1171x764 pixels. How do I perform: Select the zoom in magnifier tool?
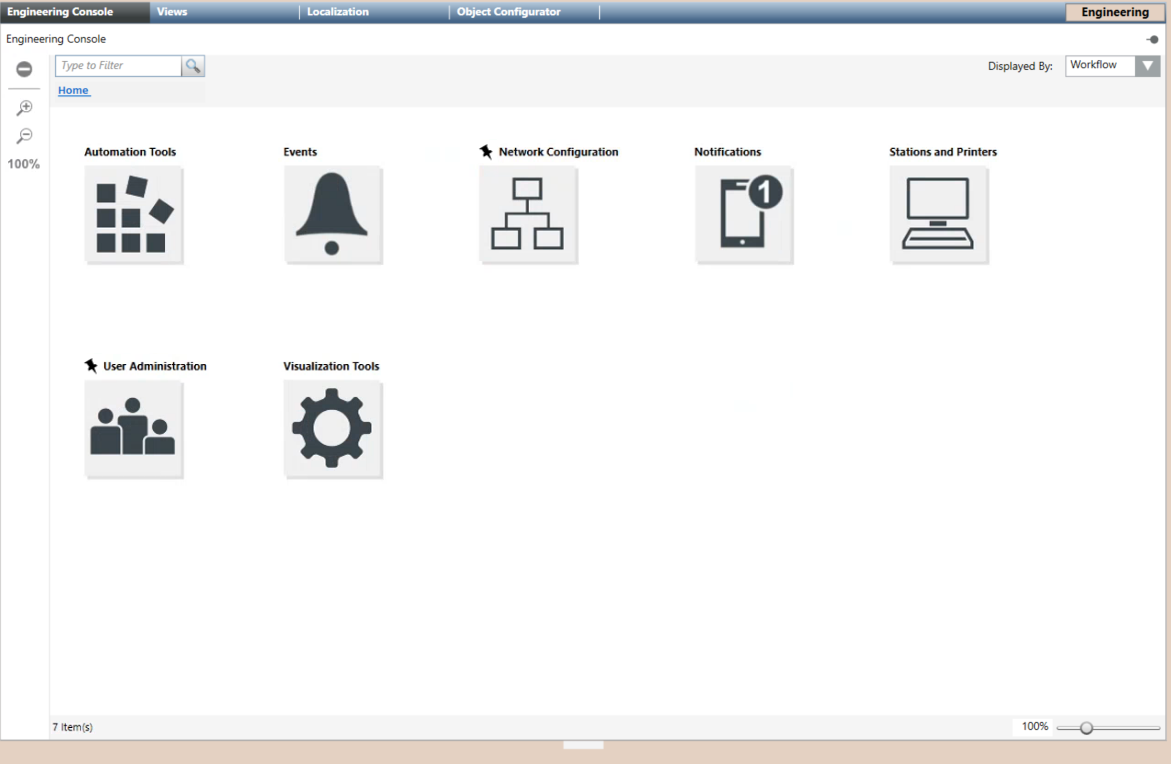pyautogui.click(x=23, y=107)
